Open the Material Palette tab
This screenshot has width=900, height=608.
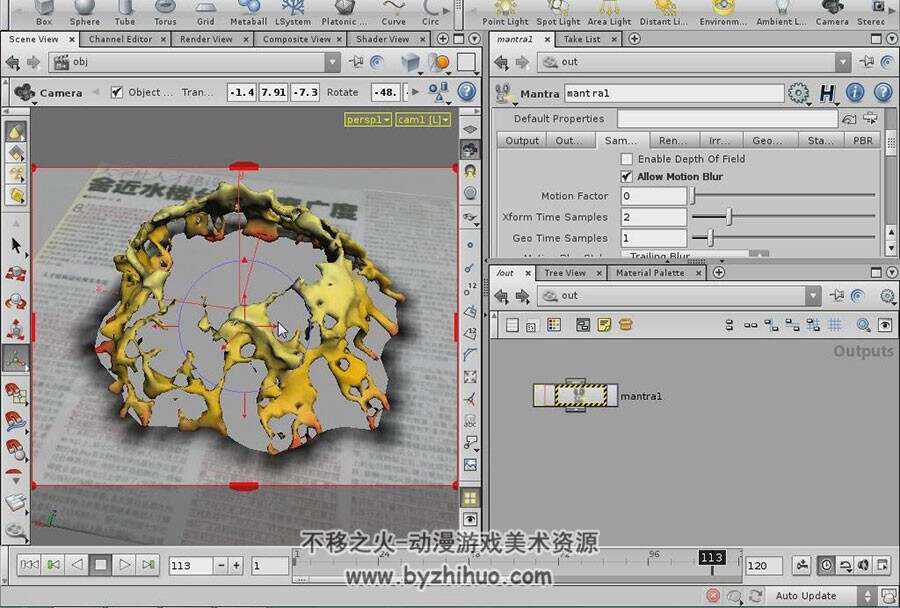pos(650,273)
